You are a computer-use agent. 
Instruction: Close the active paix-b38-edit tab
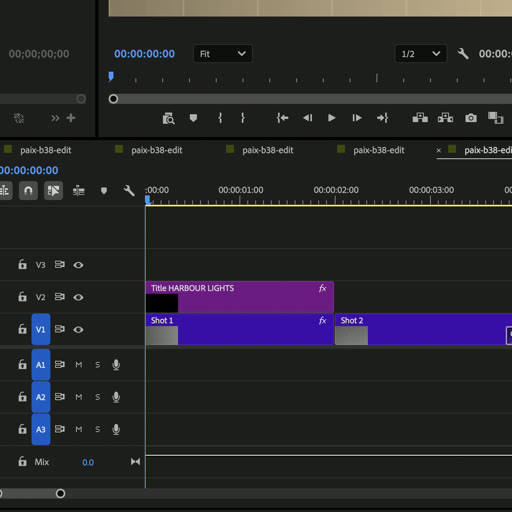coord(439,150)
